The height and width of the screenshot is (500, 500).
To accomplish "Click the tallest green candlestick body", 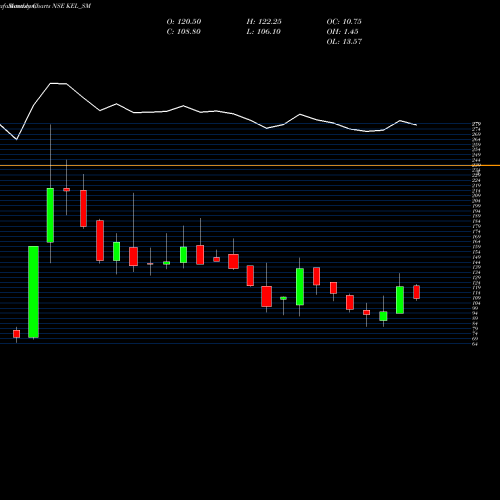I will tap(33, 292).
